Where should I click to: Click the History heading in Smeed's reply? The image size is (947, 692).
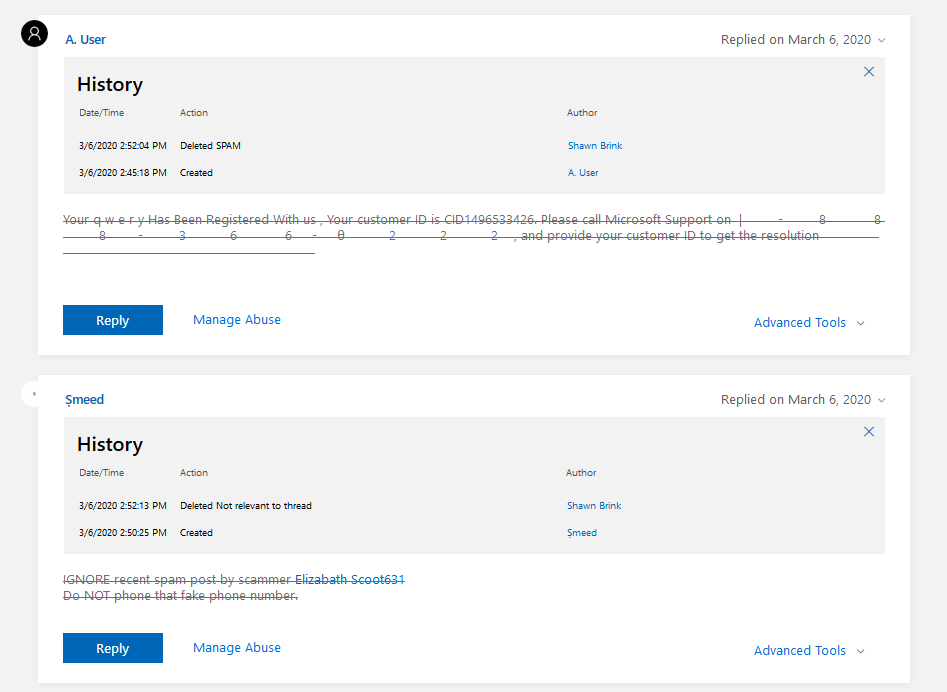[110, 444]
